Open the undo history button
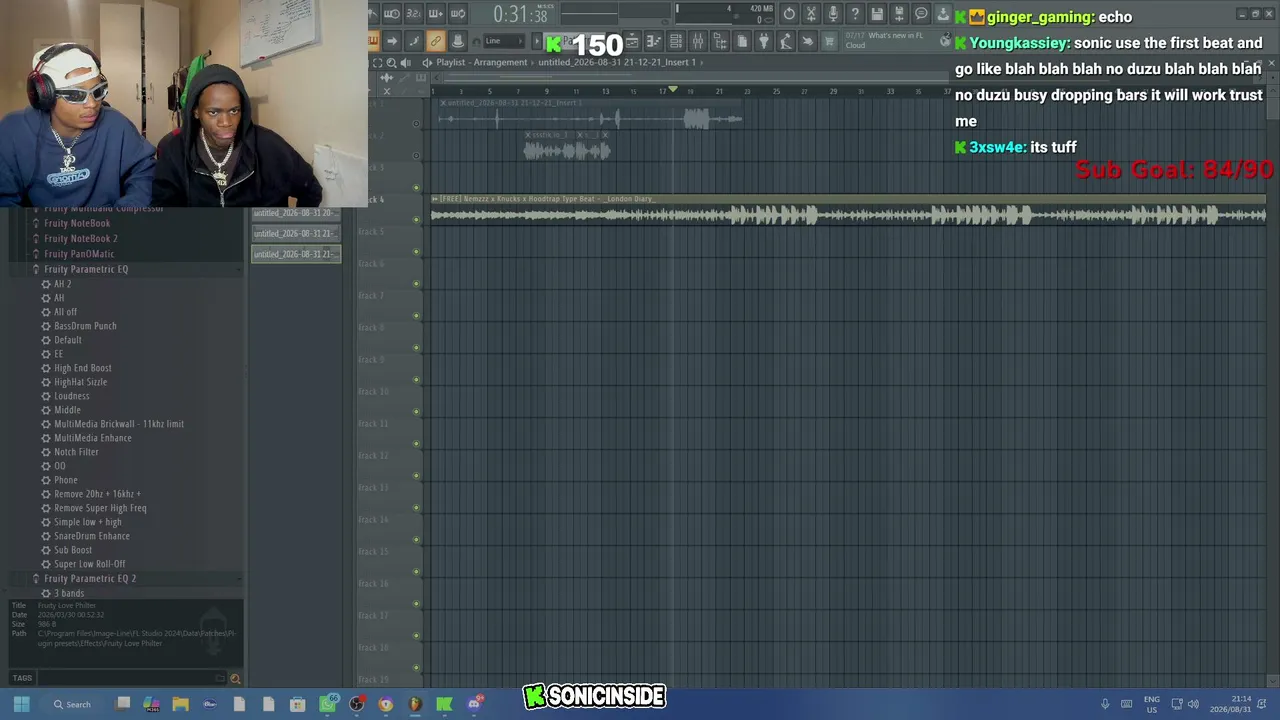 point(789,13)
